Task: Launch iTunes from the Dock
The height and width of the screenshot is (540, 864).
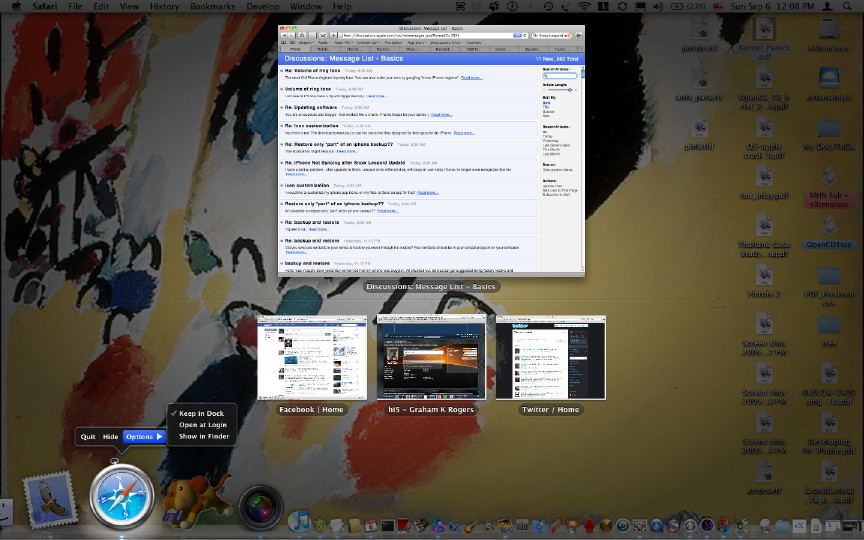Action: 299,522
